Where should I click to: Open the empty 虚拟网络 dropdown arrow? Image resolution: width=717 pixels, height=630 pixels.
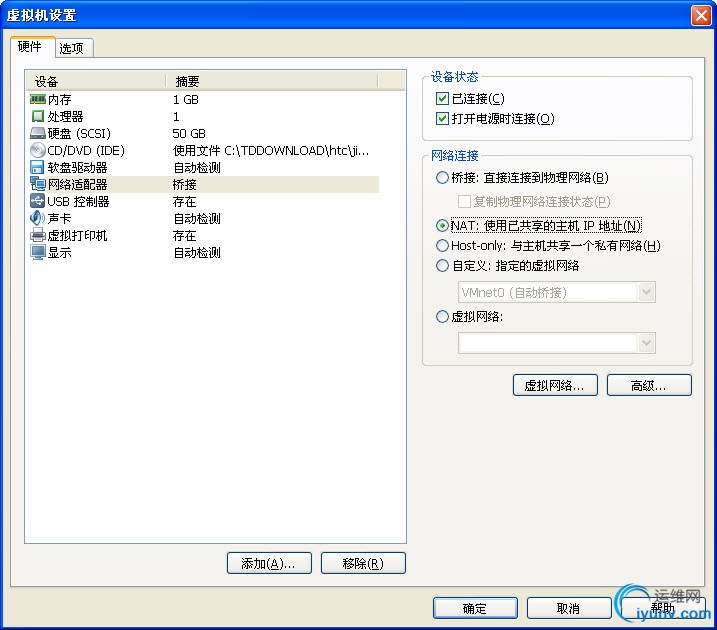647,343
